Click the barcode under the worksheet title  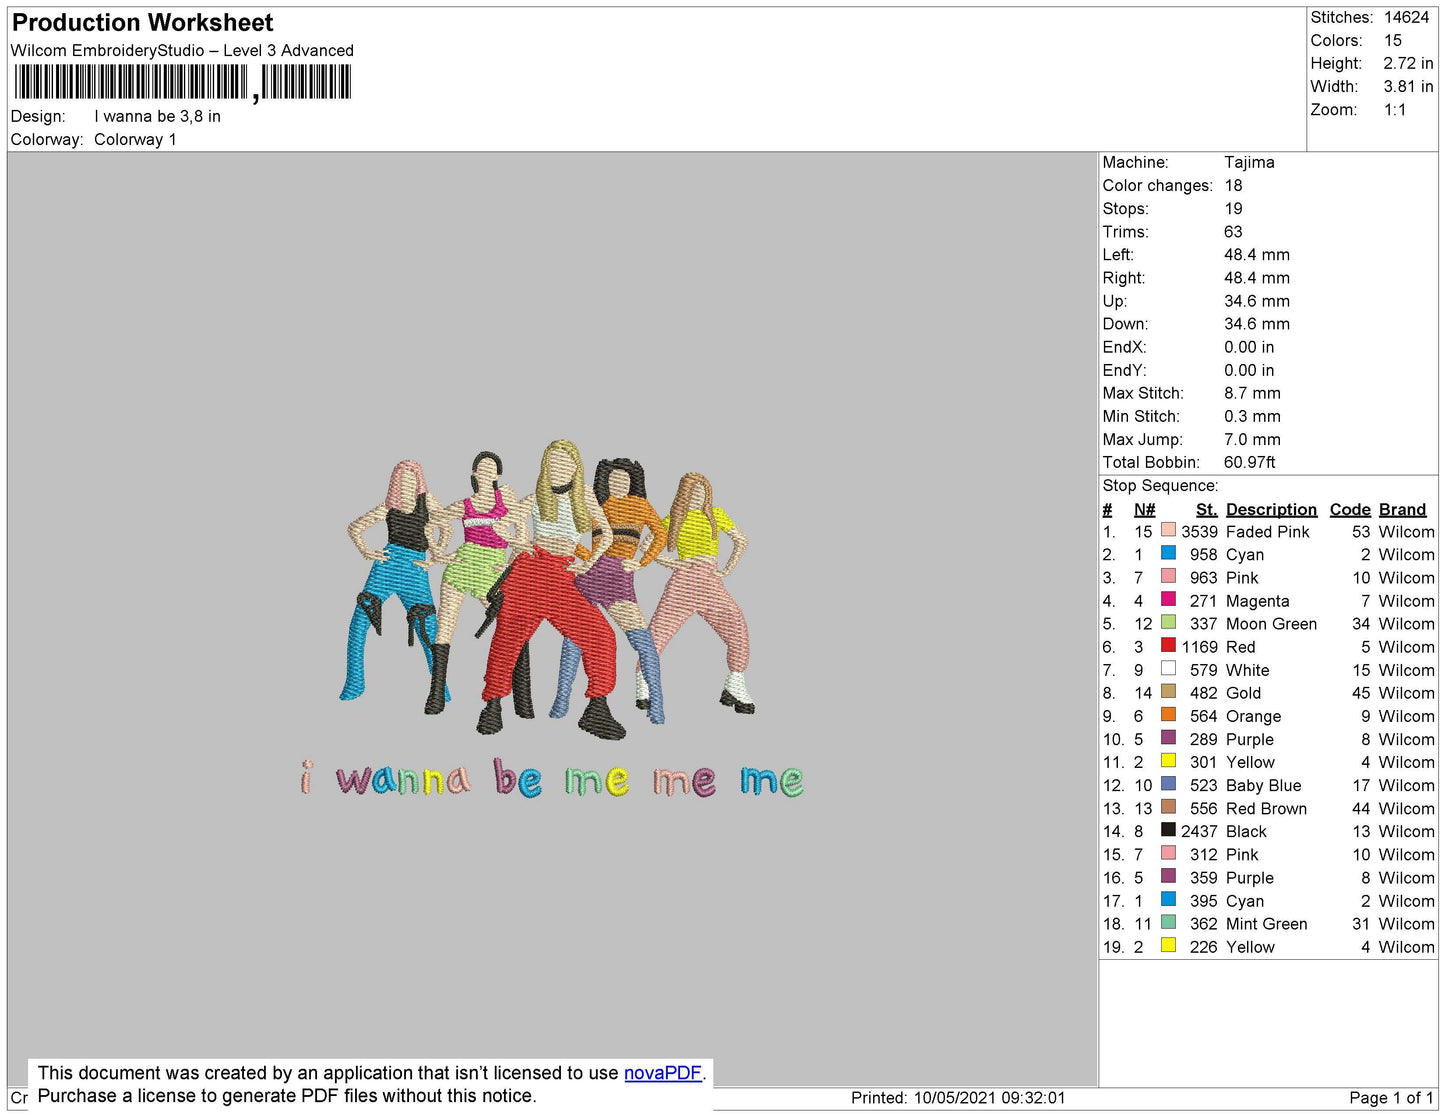click(182, 83)
